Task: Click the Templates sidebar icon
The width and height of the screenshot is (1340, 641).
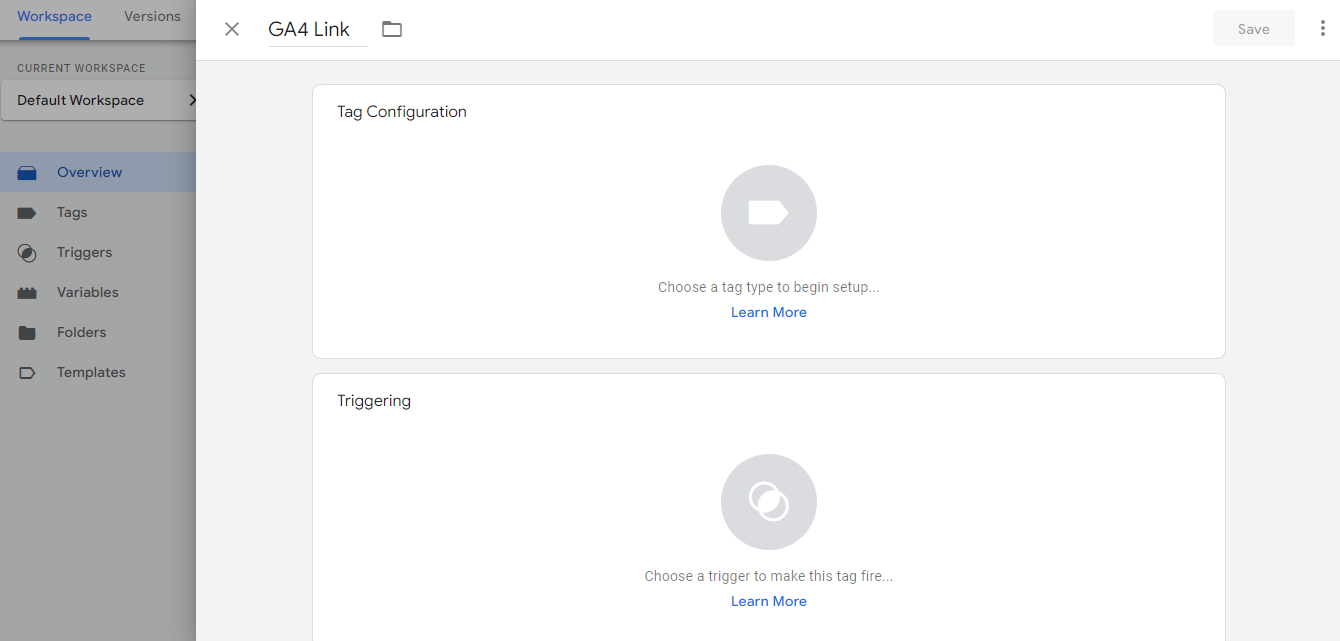Action: coord(27,373)
